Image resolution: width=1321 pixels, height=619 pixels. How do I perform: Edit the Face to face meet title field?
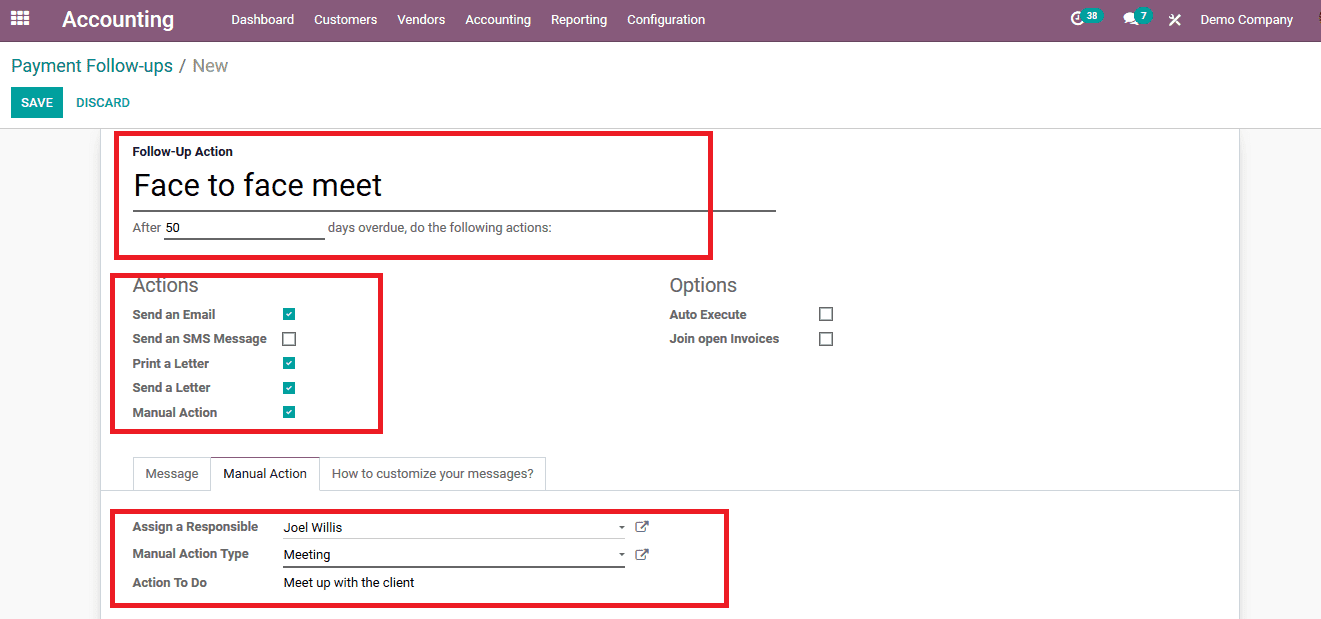454,186
